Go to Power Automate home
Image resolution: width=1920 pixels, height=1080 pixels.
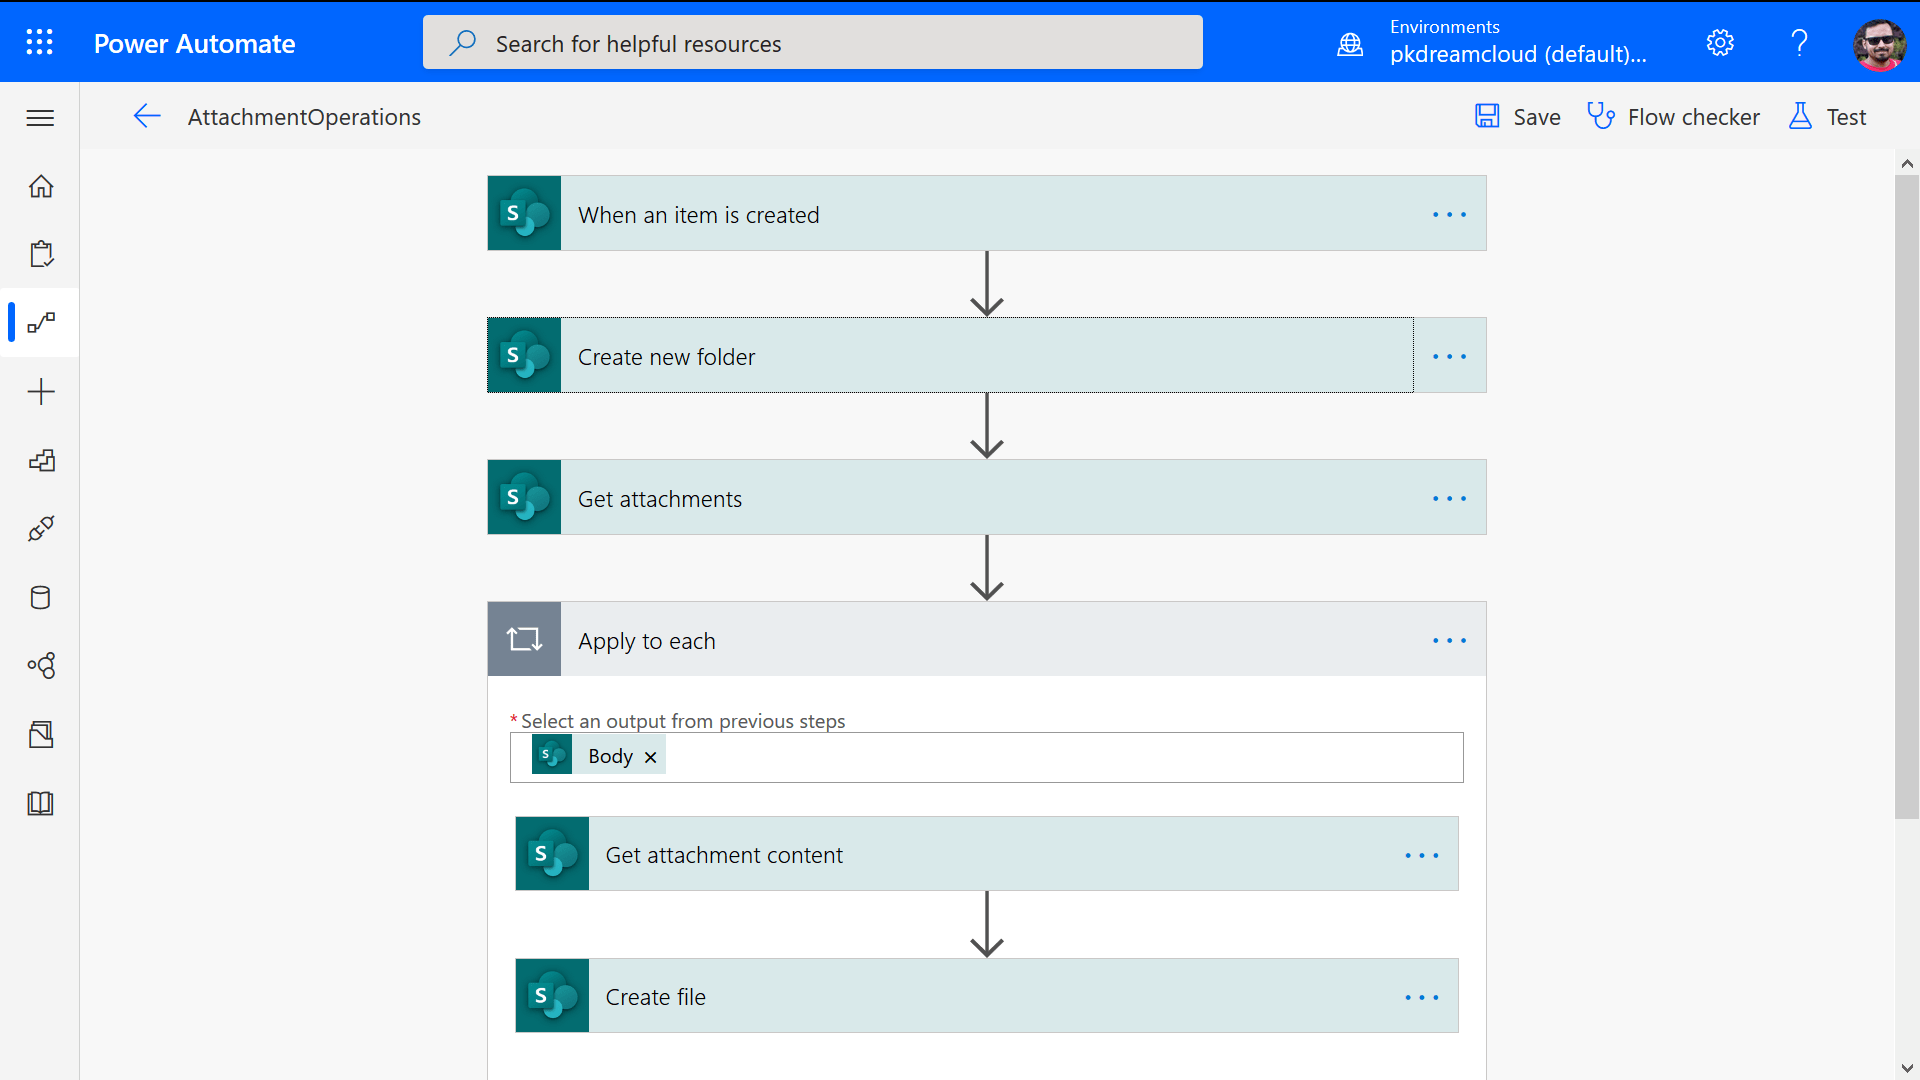pos(40,187)
